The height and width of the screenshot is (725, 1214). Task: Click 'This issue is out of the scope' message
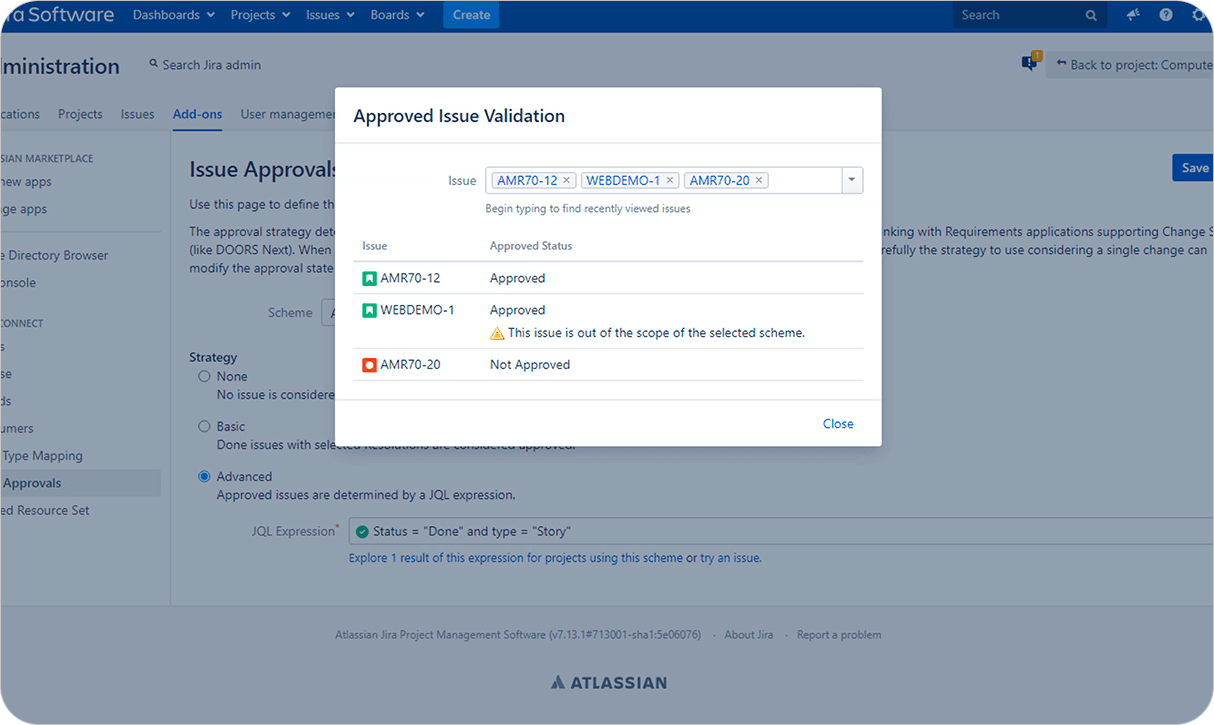(656, 333)
